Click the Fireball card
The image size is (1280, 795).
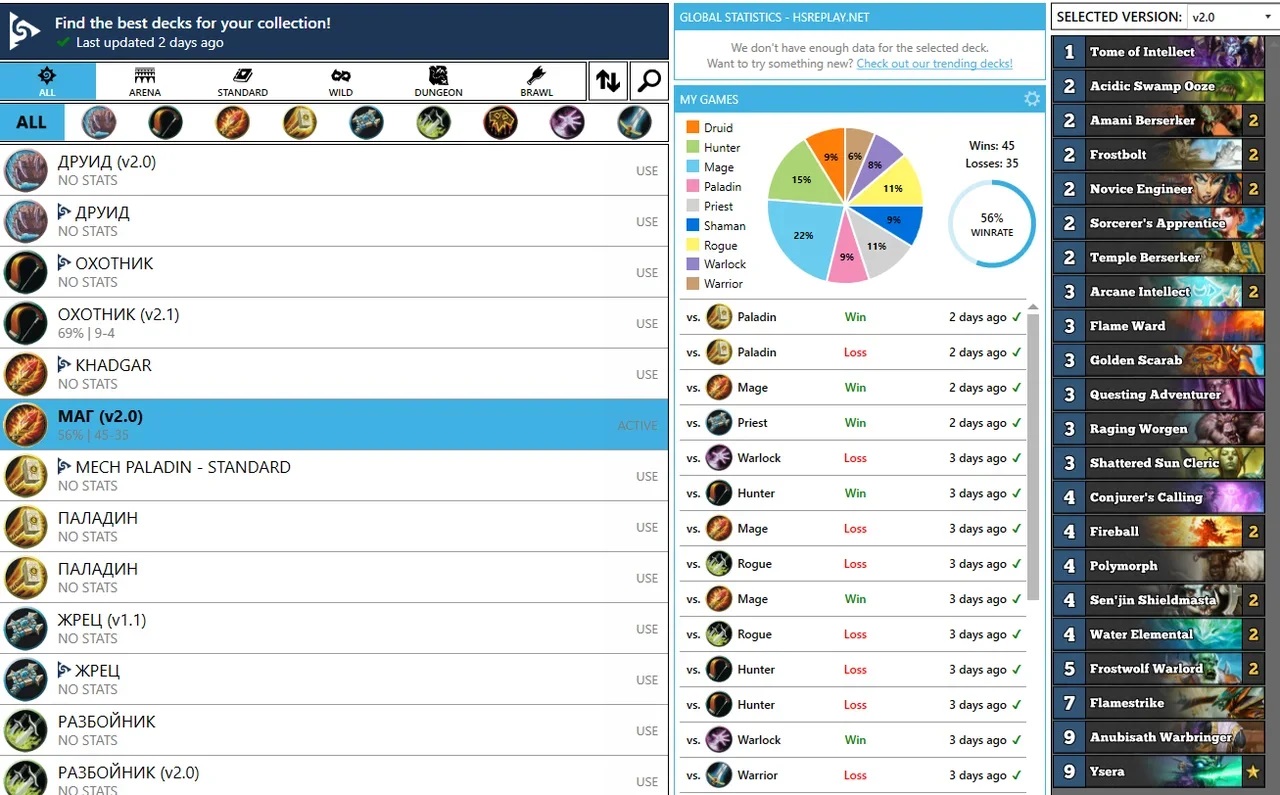[x=1159, y=531]
